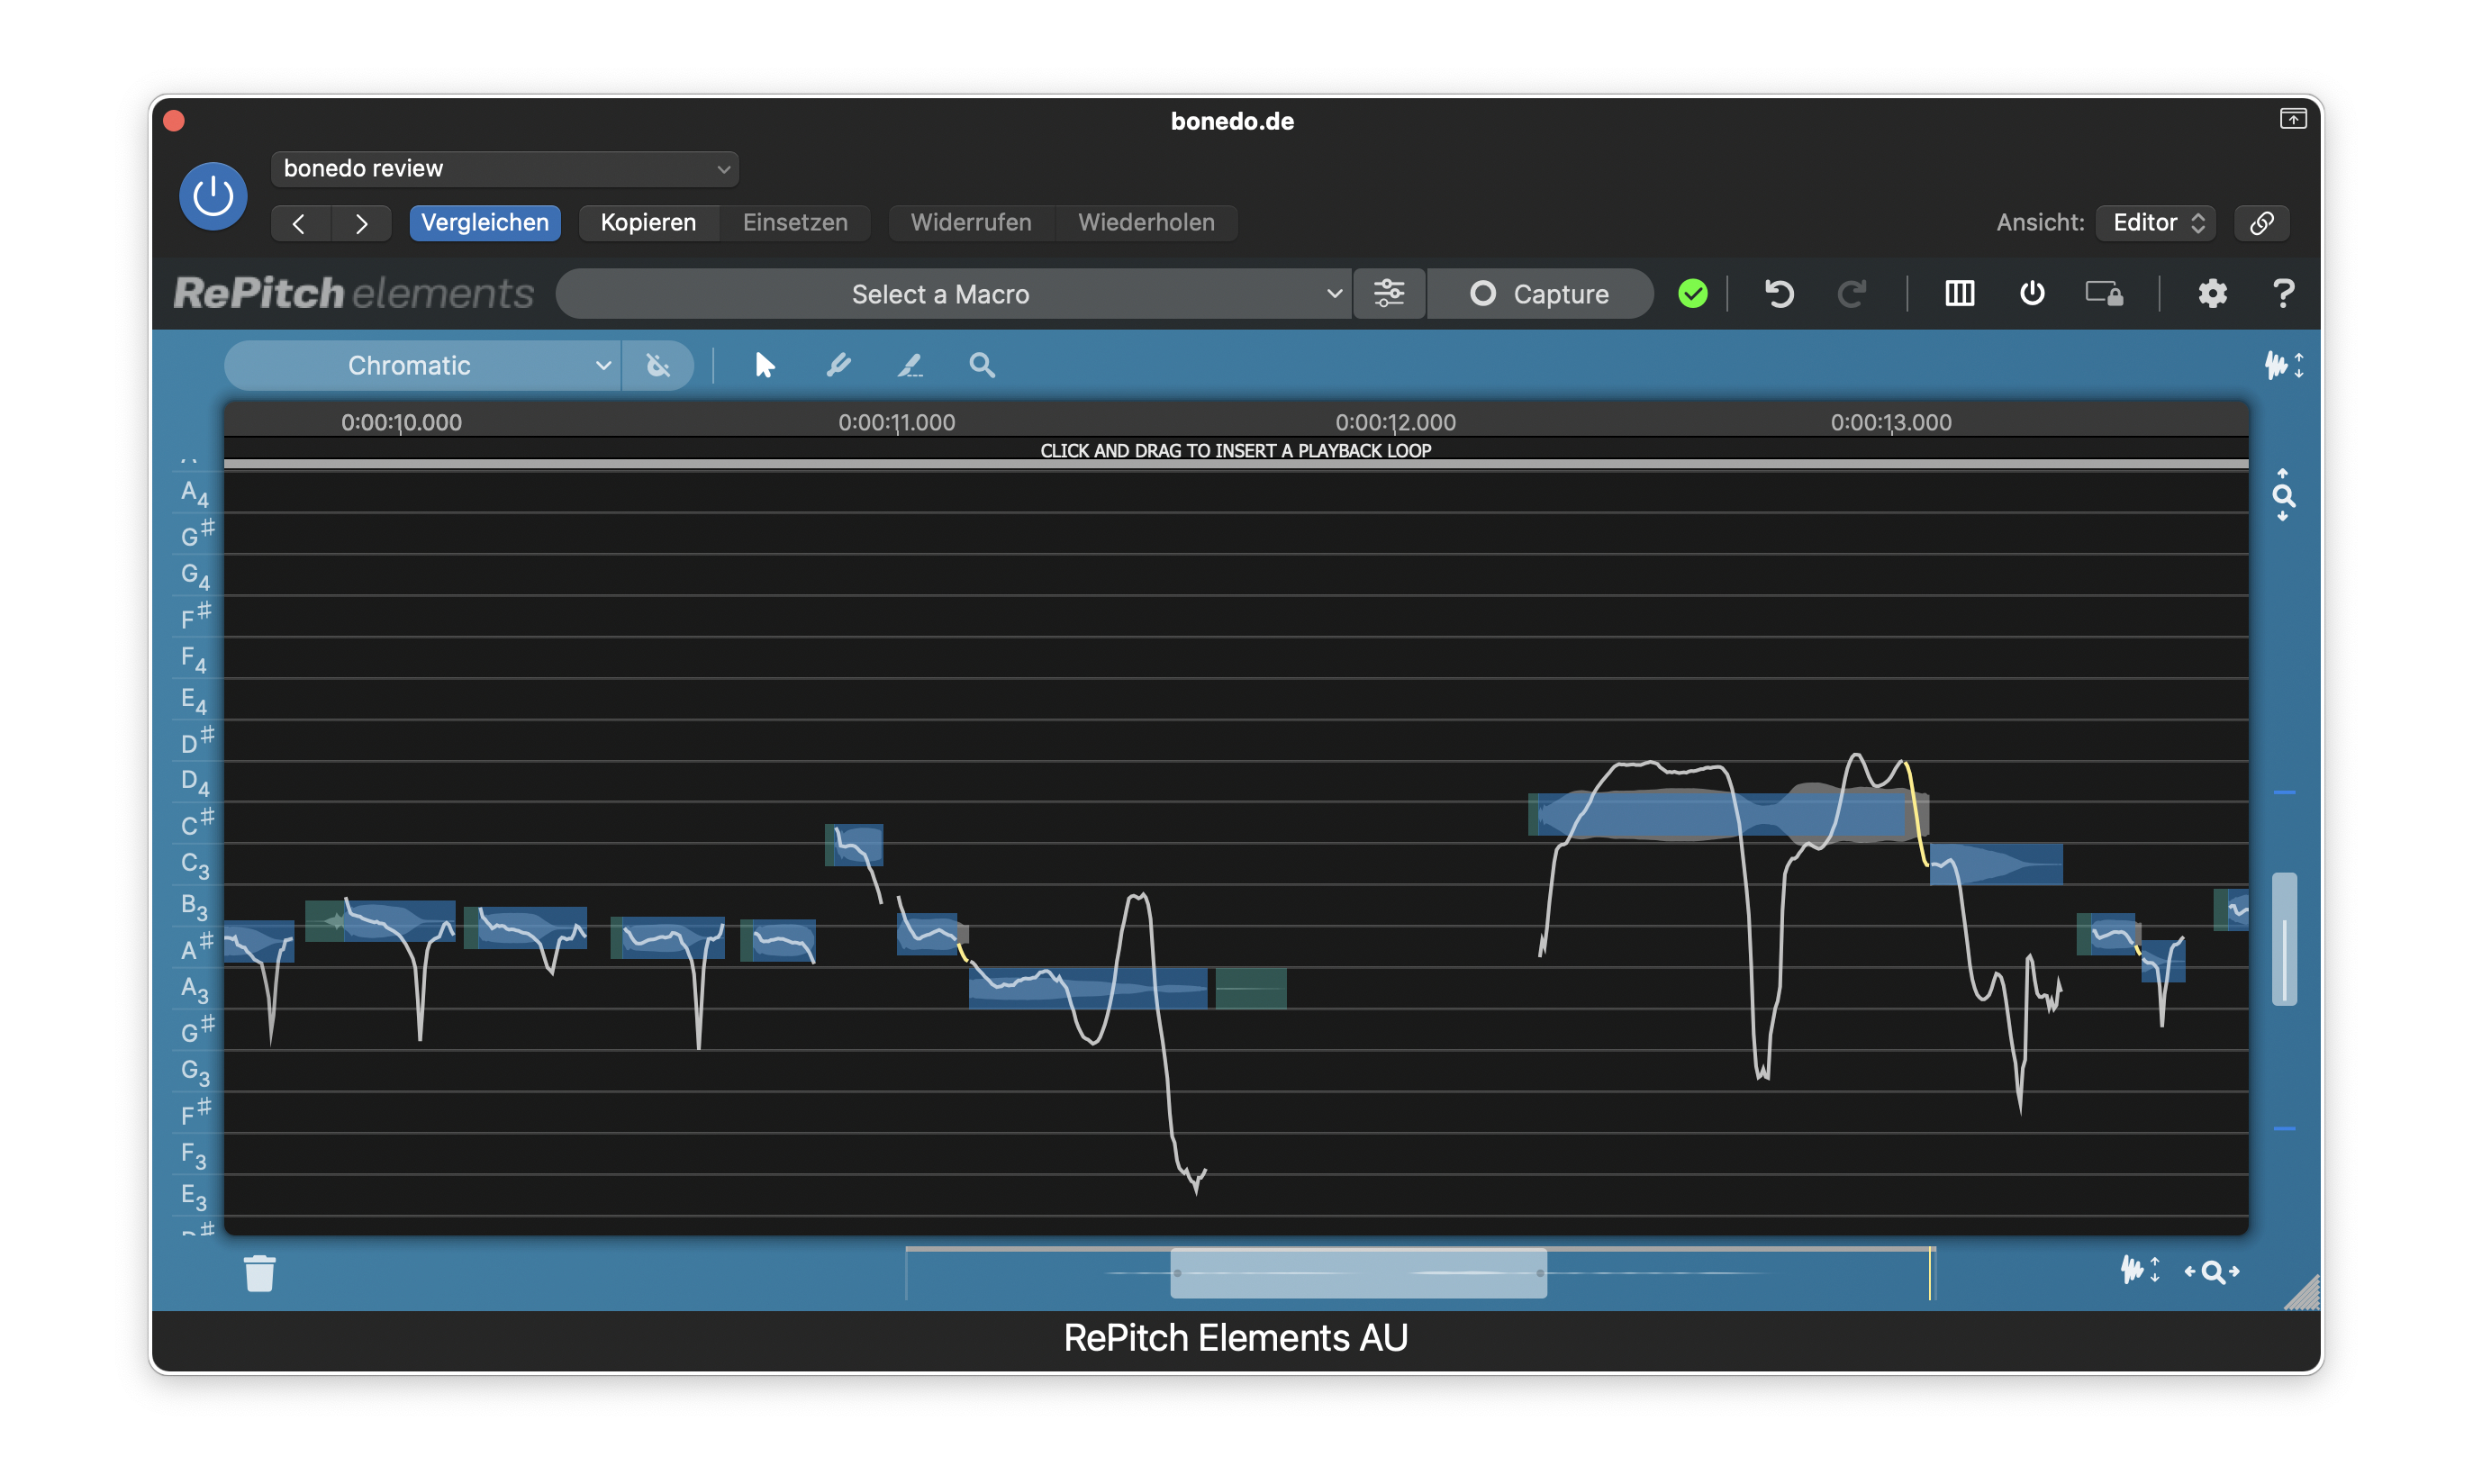Change Ansicht via the Editor selector
Screen dimensions: 2473x1484
pyautogui.click(x=2156, y=222)
